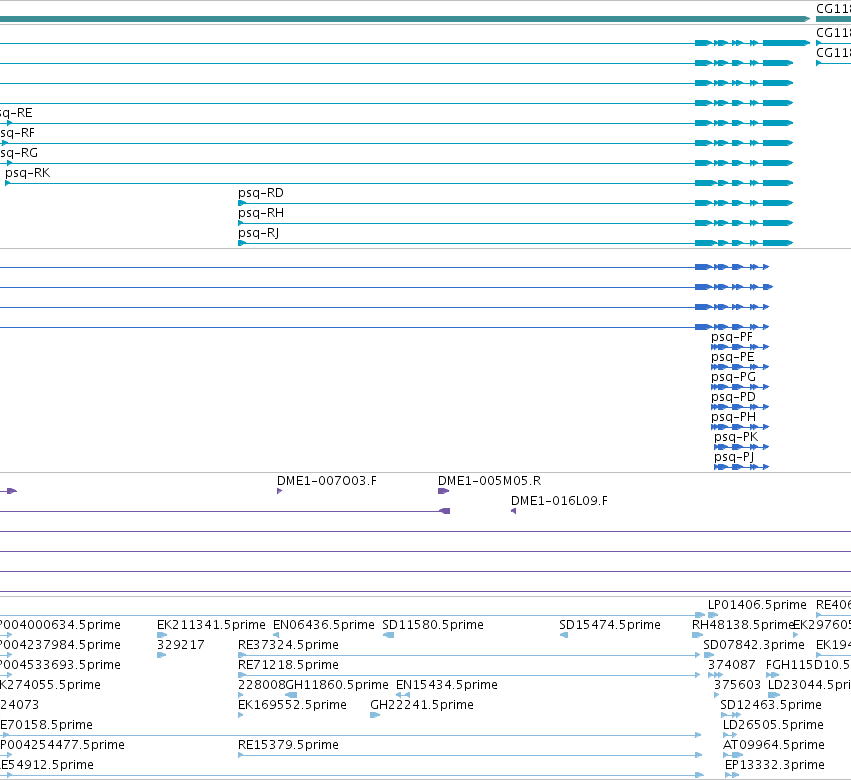Select the feature labeled 329217

click(x=181, y=645)
